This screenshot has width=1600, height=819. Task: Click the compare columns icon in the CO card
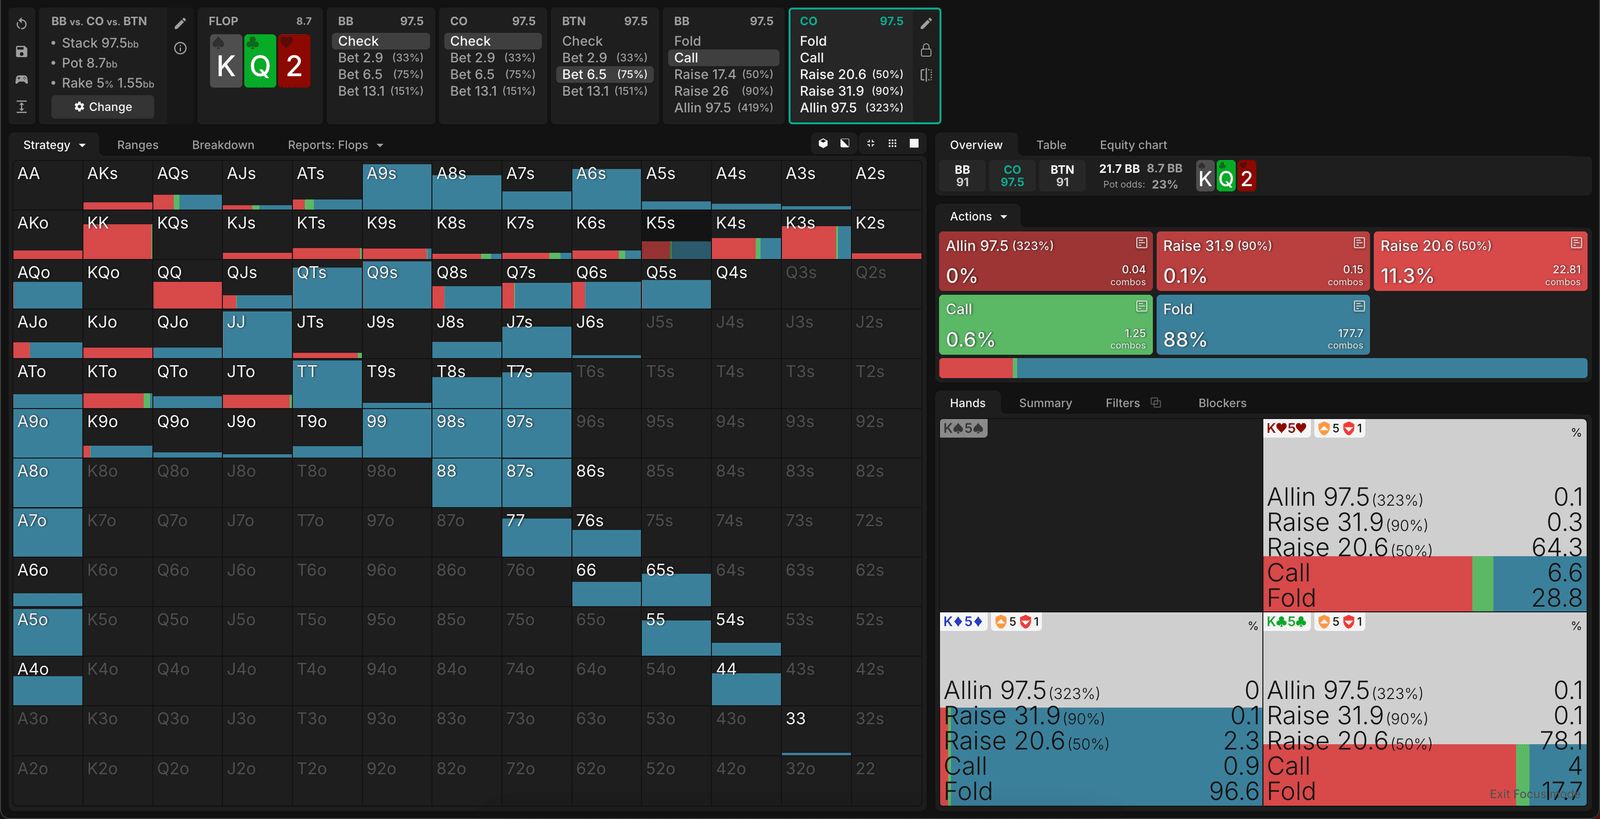click(x=926, y=75)
